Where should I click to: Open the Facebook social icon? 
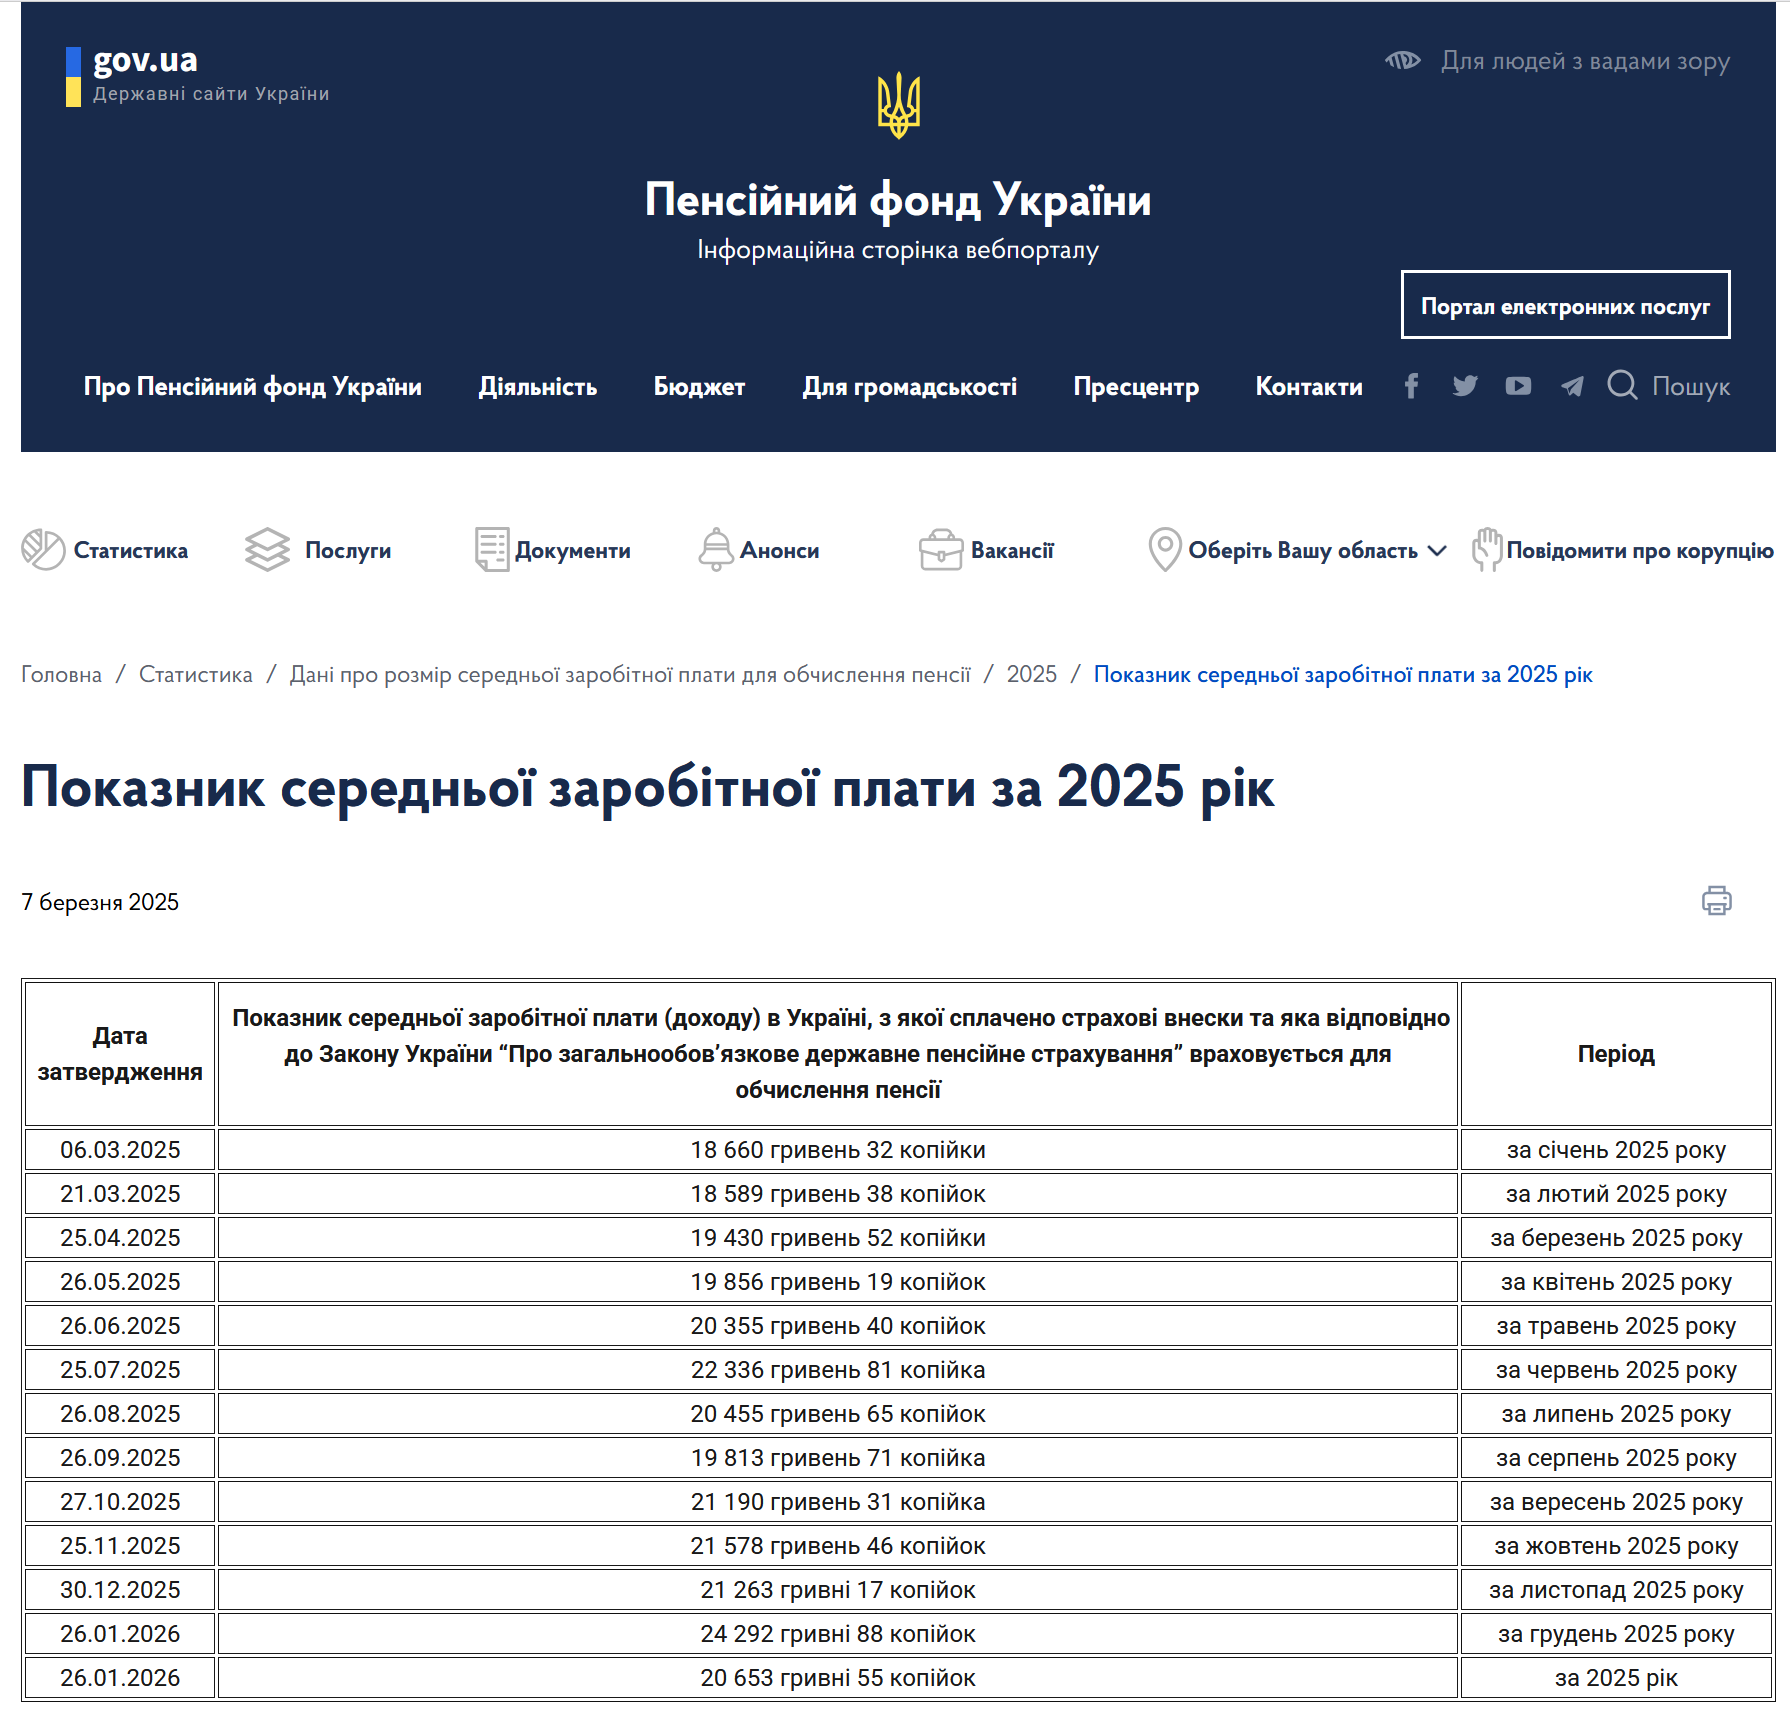point(1411,386)
